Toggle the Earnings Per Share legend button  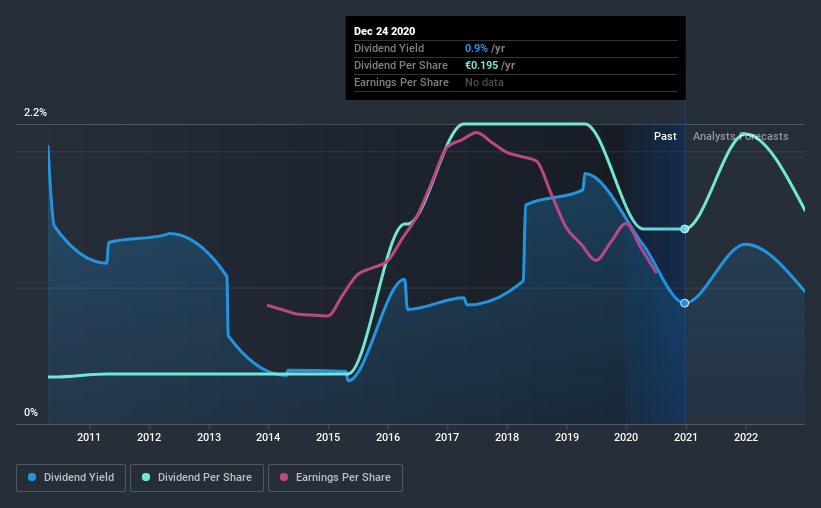click(335, 478)
